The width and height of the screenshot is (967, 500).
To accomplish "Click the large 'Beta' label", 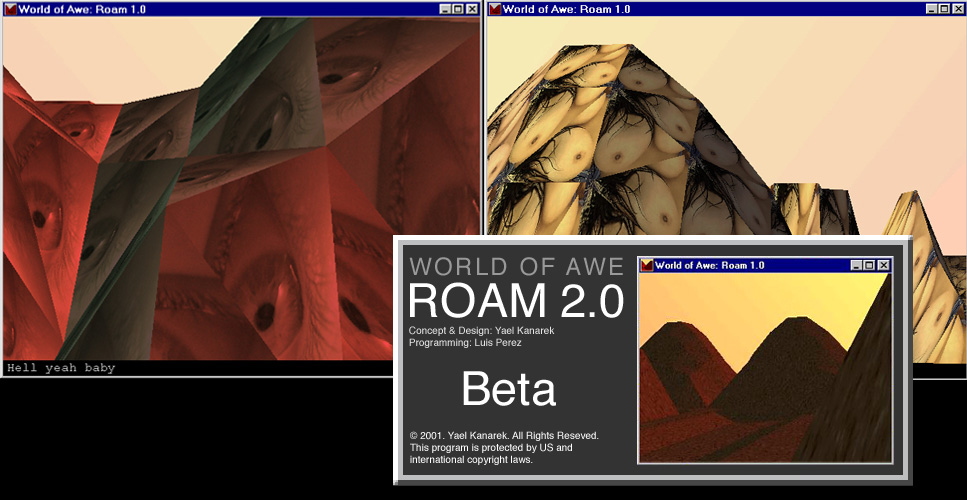I will (509, 389).
